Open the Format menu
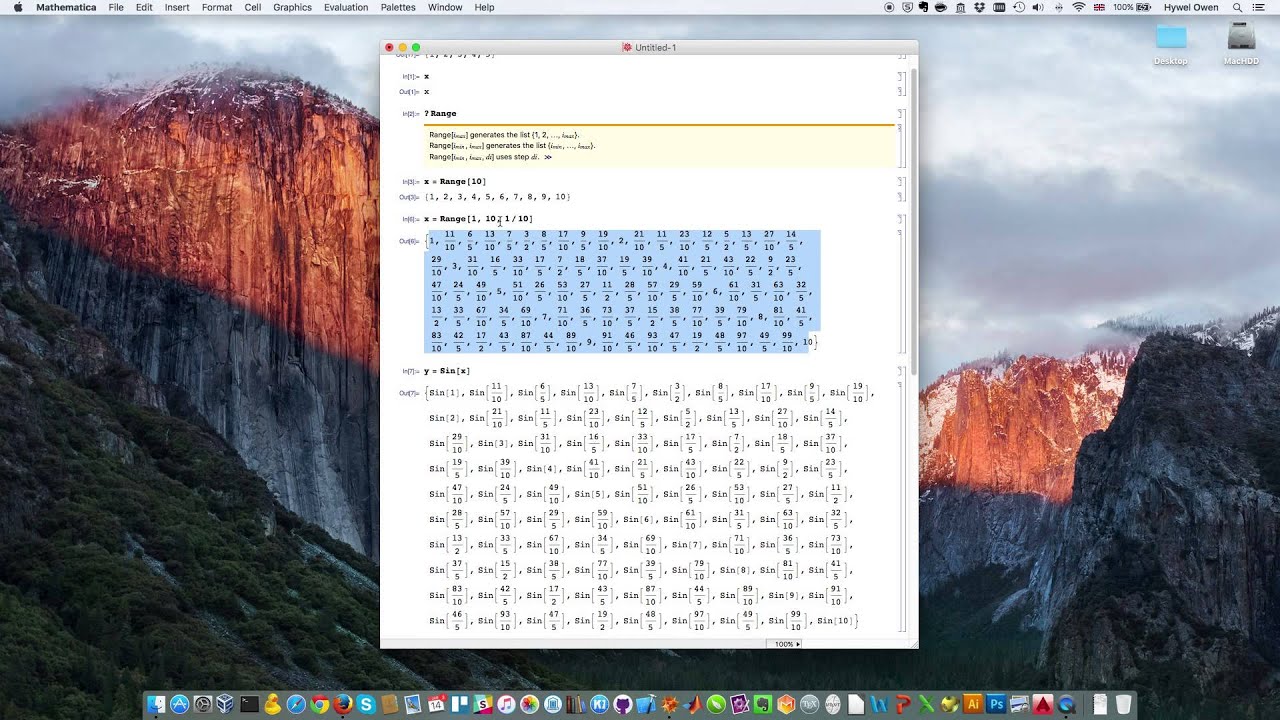 (x=217, y=7)
